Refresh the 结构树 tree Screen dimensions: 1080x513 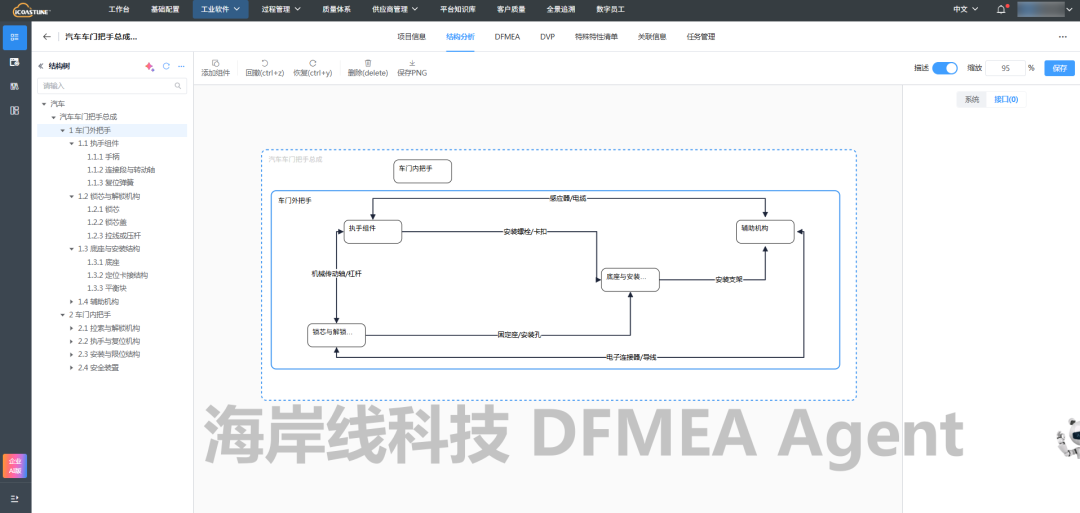[x=166, y=66]
